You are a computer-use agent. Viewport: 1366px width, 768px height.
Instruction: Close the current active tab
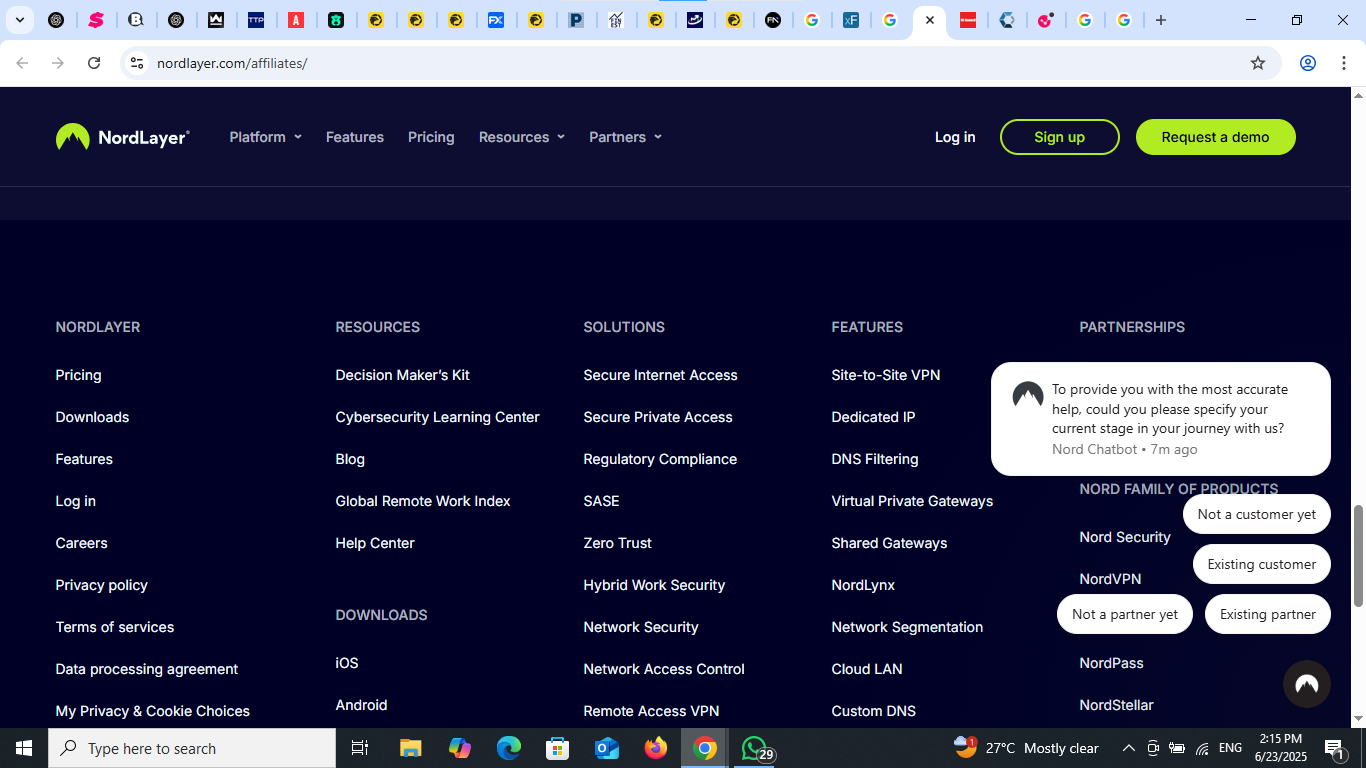point(930,20)
